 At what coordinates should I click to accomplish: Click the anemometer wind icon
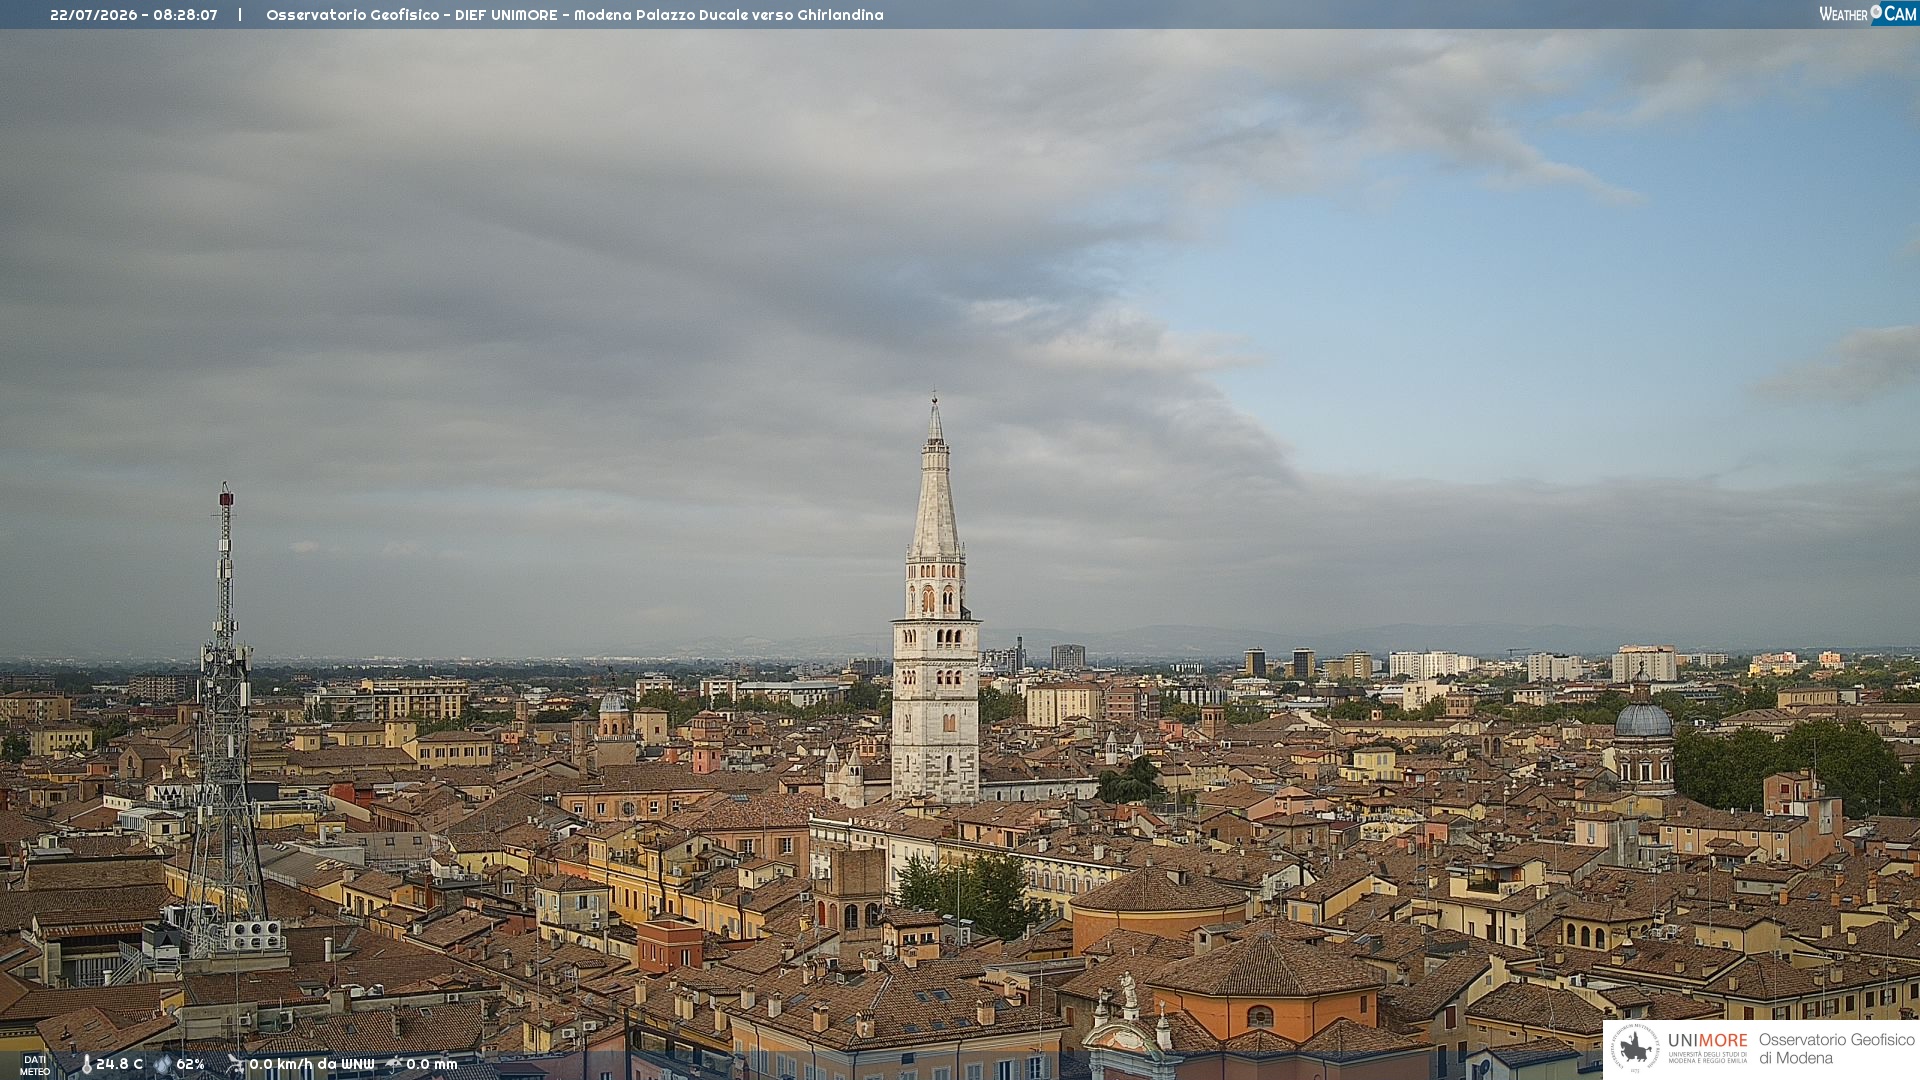pos(235,1064)
